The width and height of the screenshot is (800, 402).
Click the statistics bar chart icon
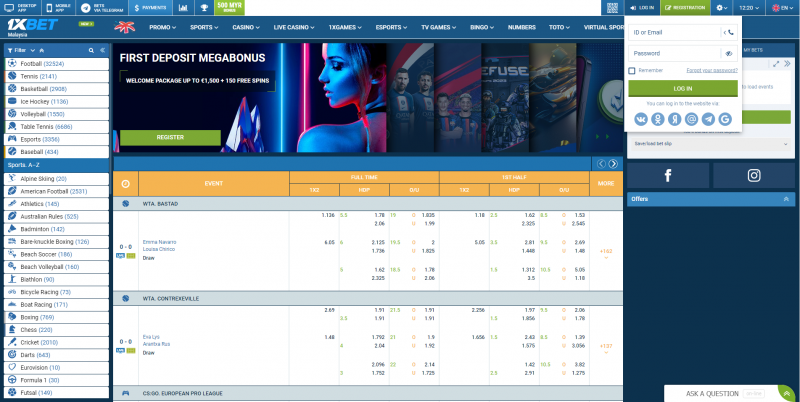[183, 8]
